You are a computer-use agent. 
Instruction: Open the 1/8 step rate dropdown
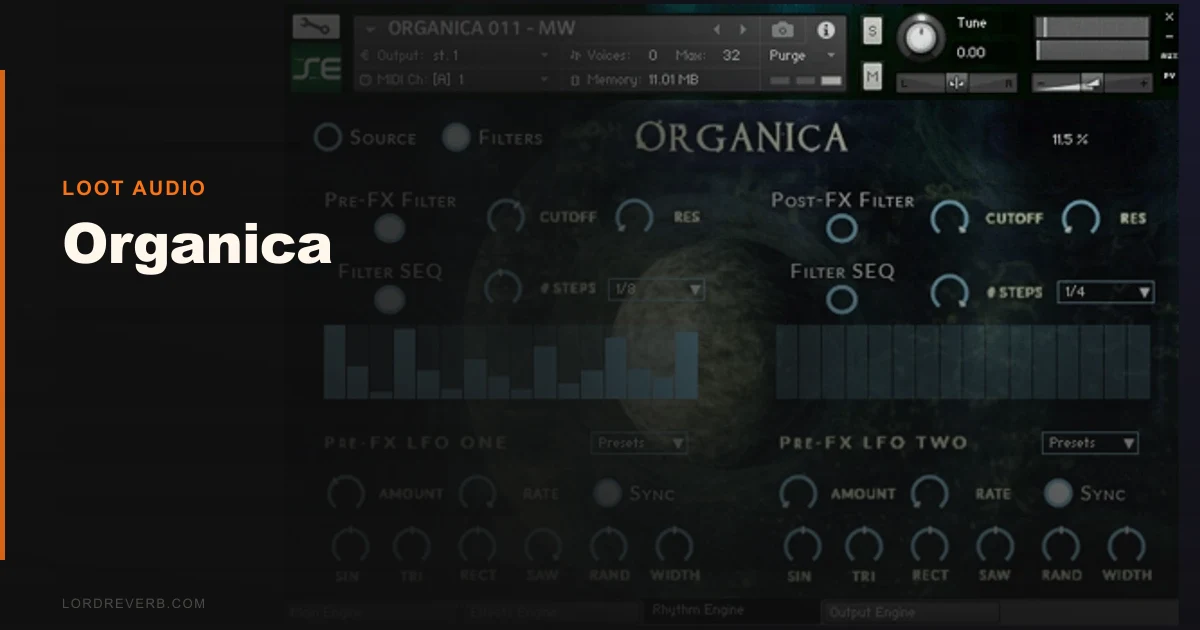point(656,291)
